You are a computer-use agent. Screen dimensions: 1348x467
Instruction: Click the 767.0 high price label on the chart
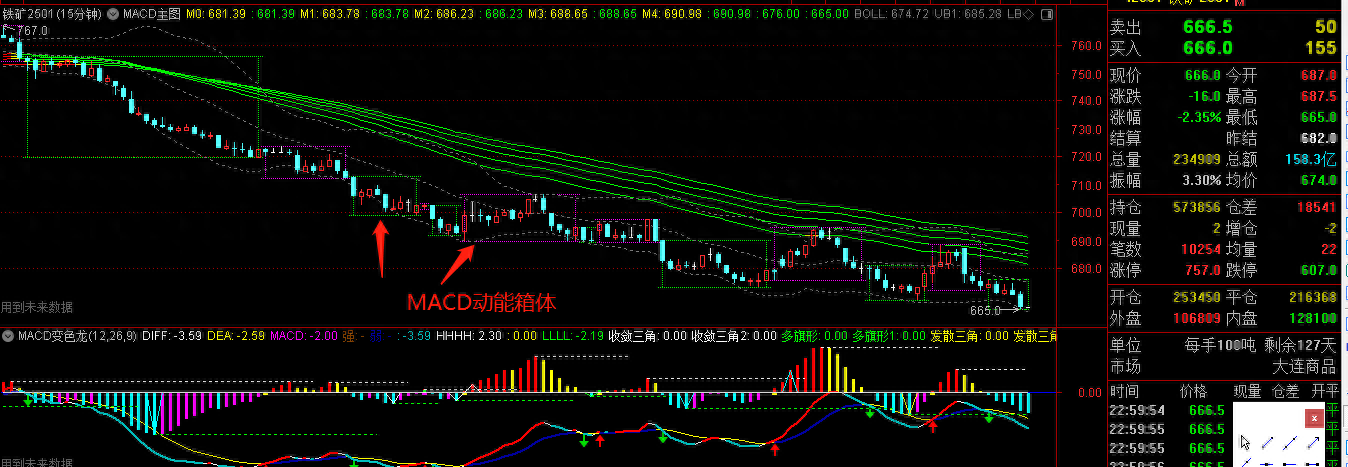[x=33, y=31]
